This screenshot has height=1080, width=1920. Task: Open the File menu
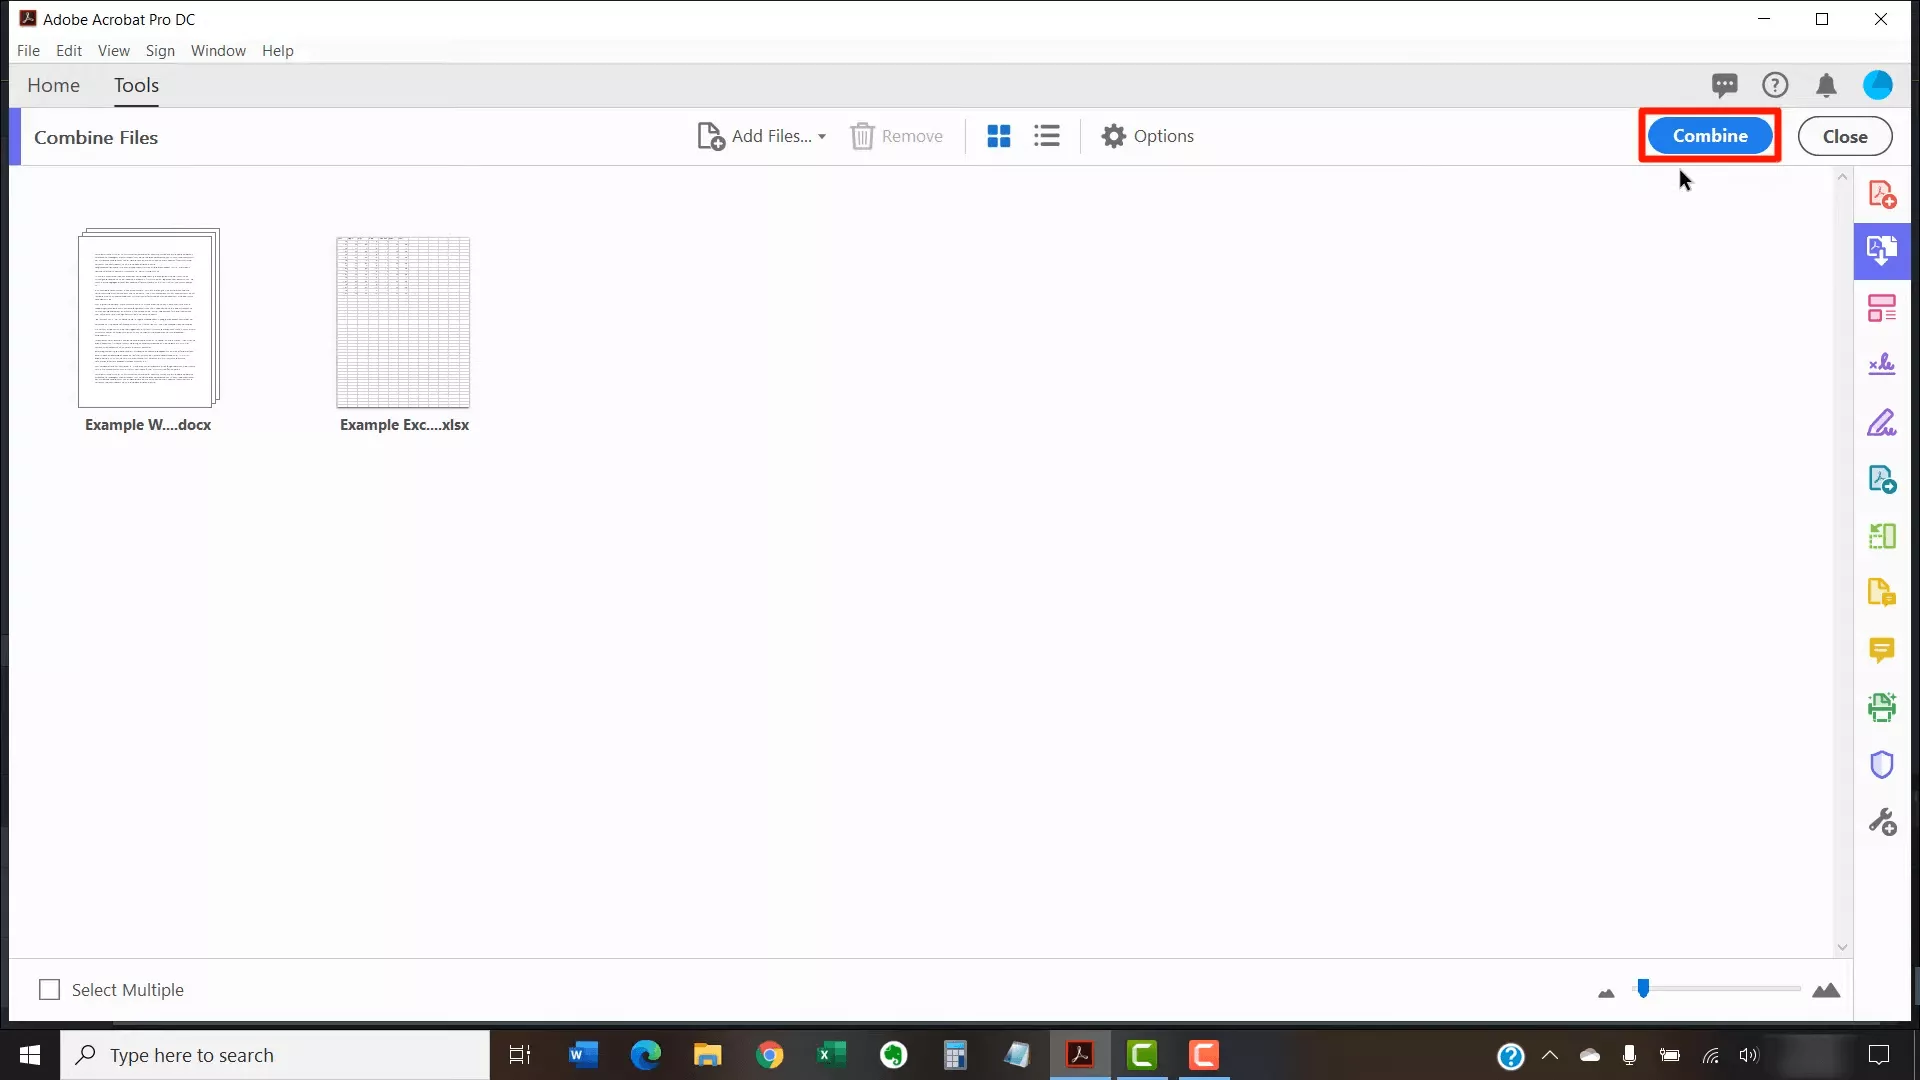28,50
